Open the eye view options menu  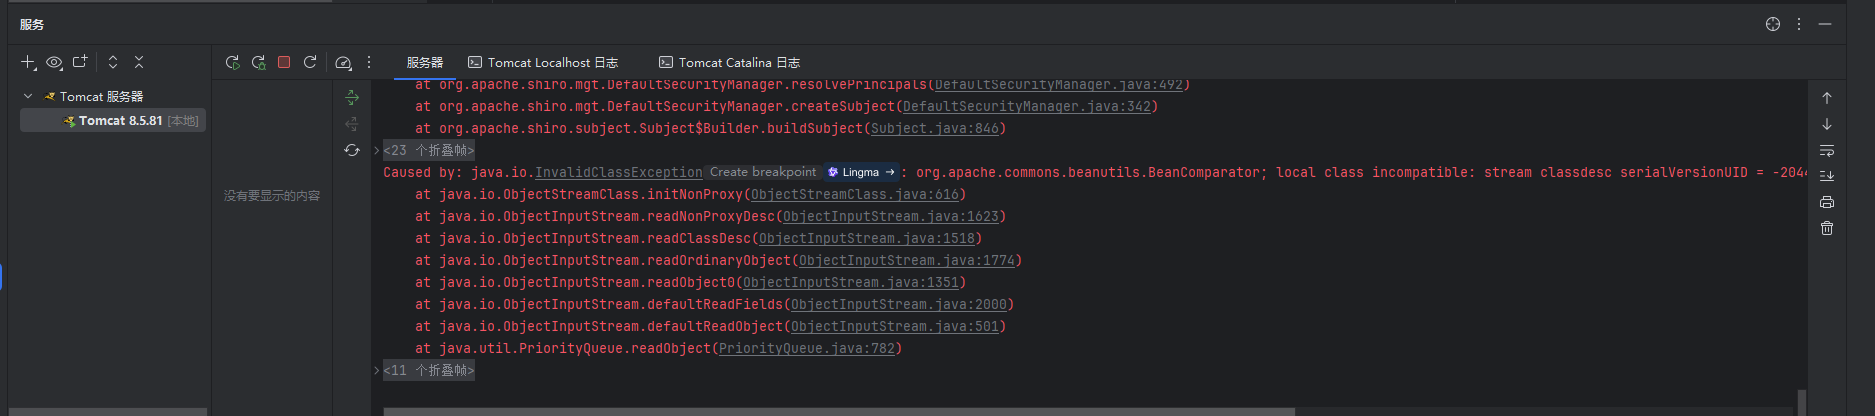tap(54, 62)
